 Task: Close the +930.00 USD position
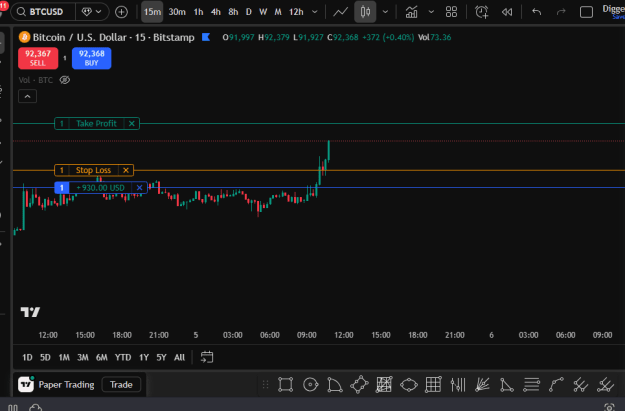140,188
